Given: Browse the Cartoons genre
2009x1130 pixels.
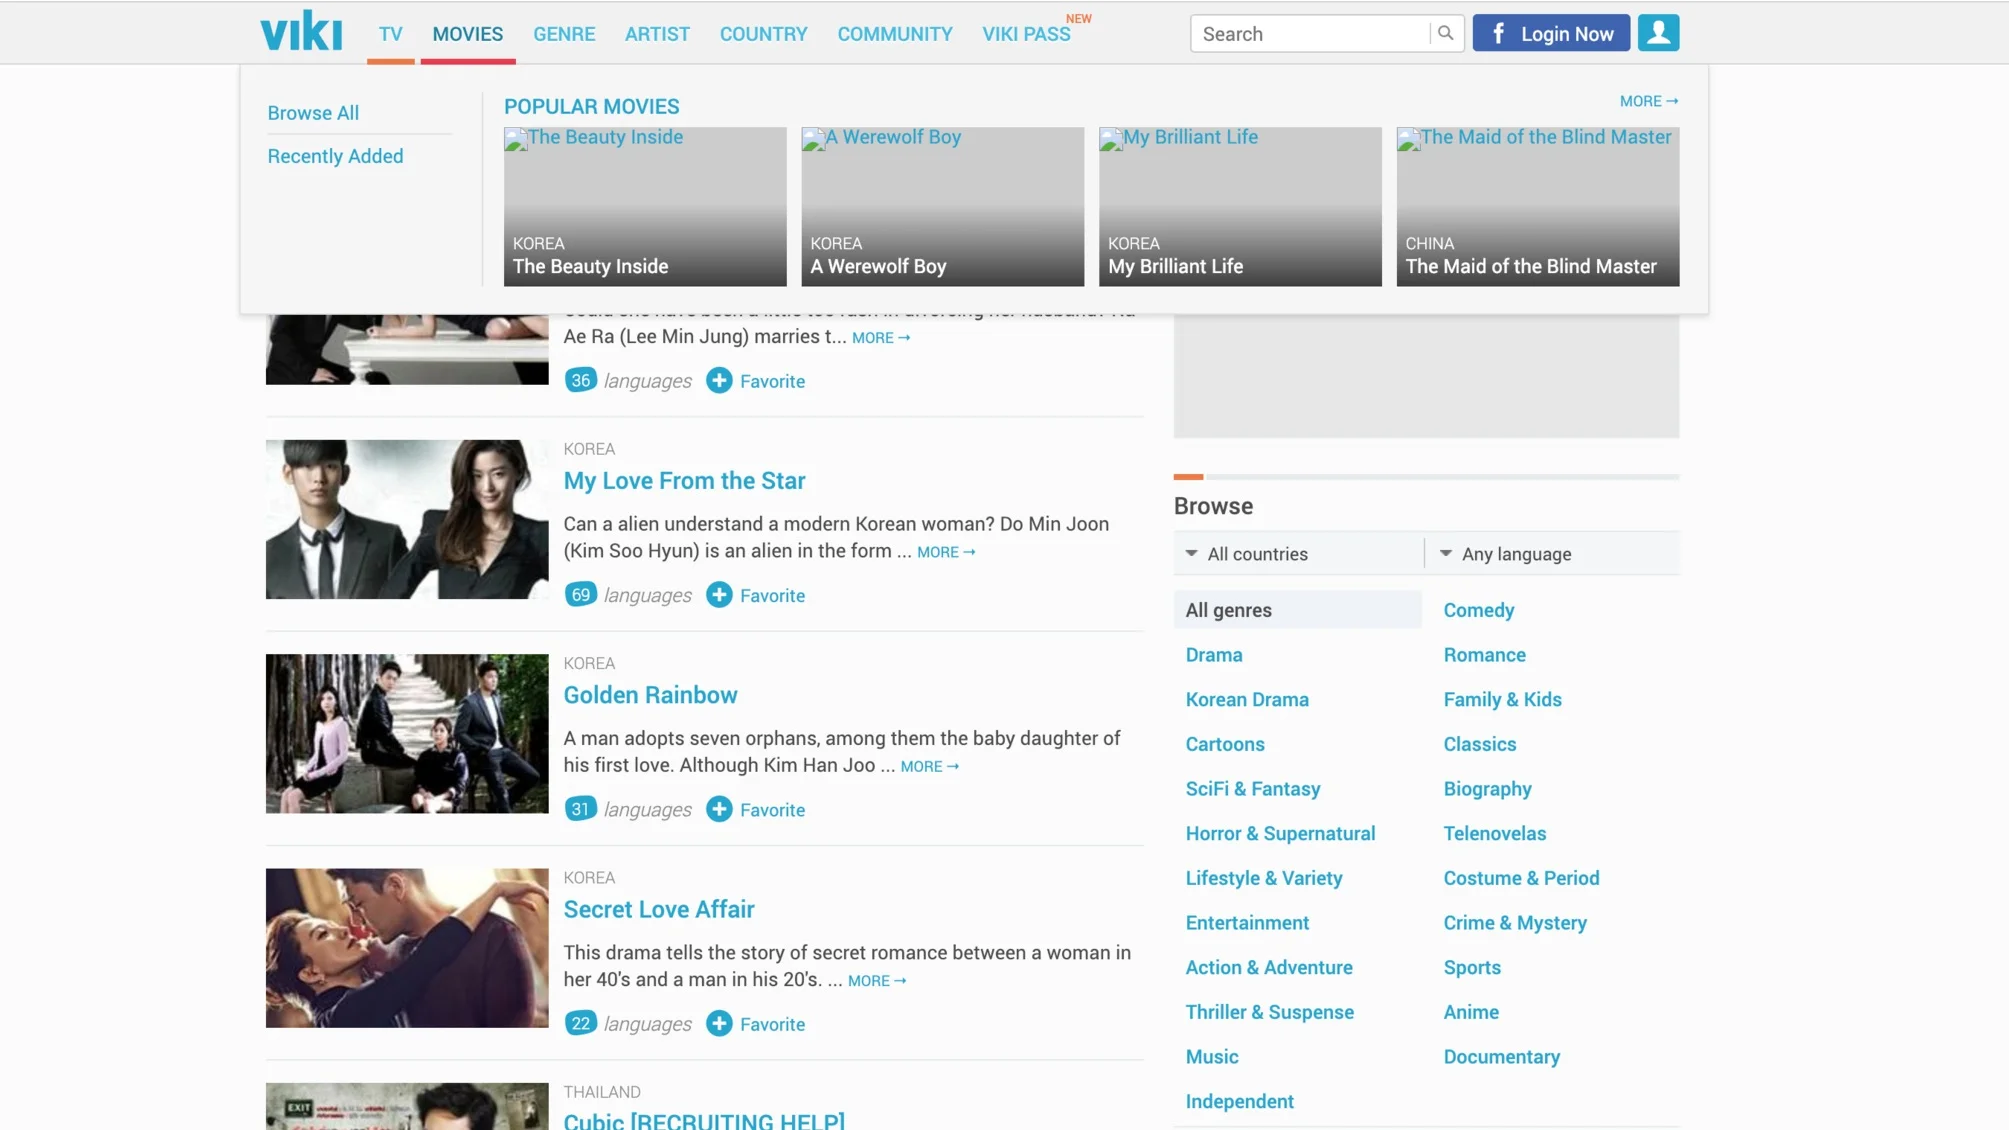Looking at the screenshot, I should coord(1225,744).
